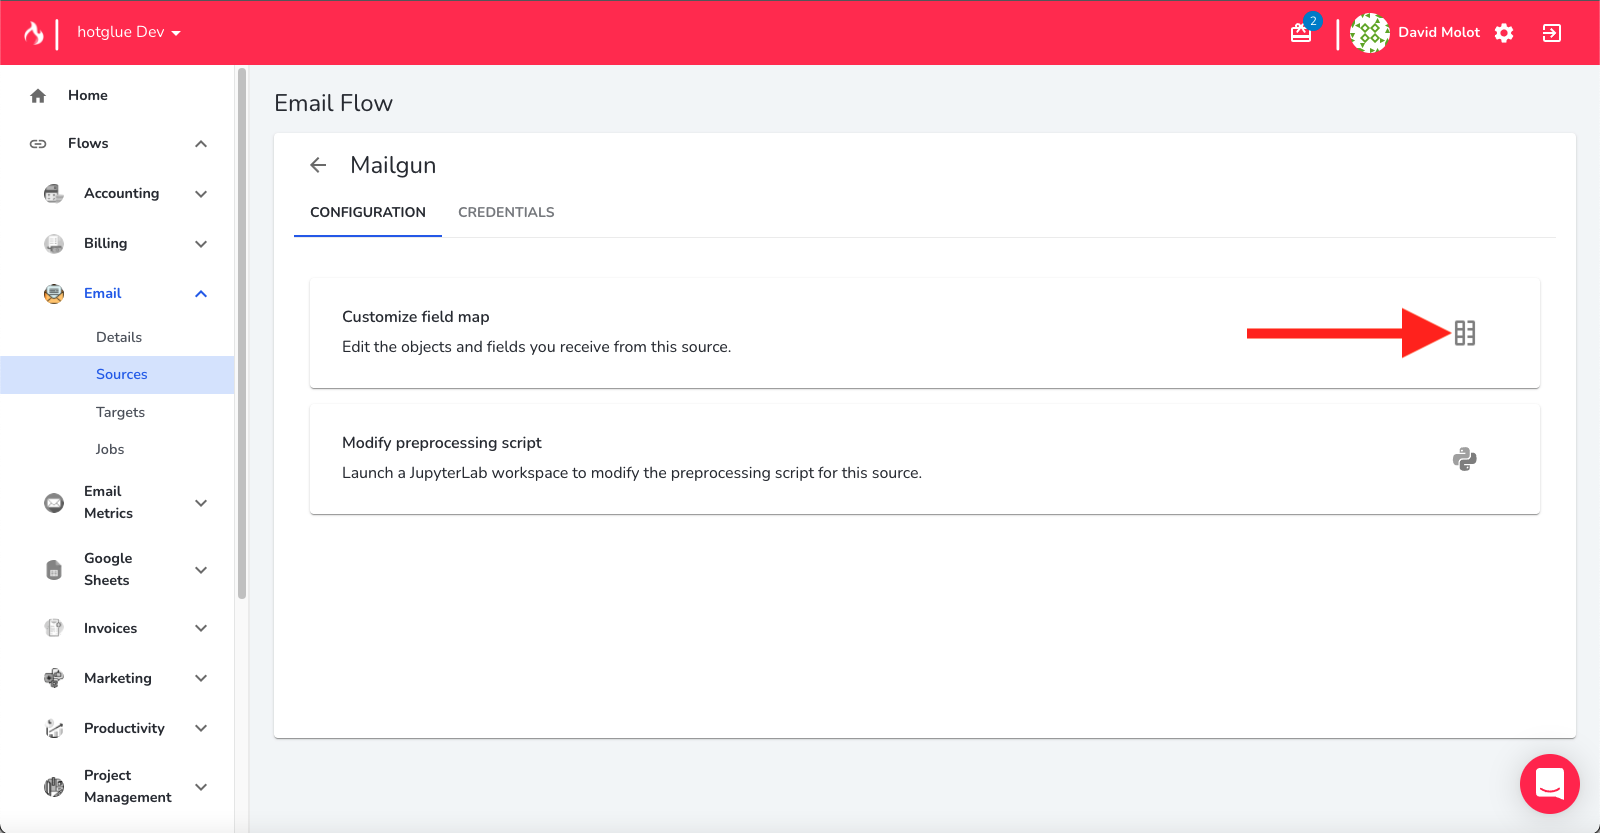Open Details under Email flow
The width and height of the screenshot is (1600, 833).
117,337
